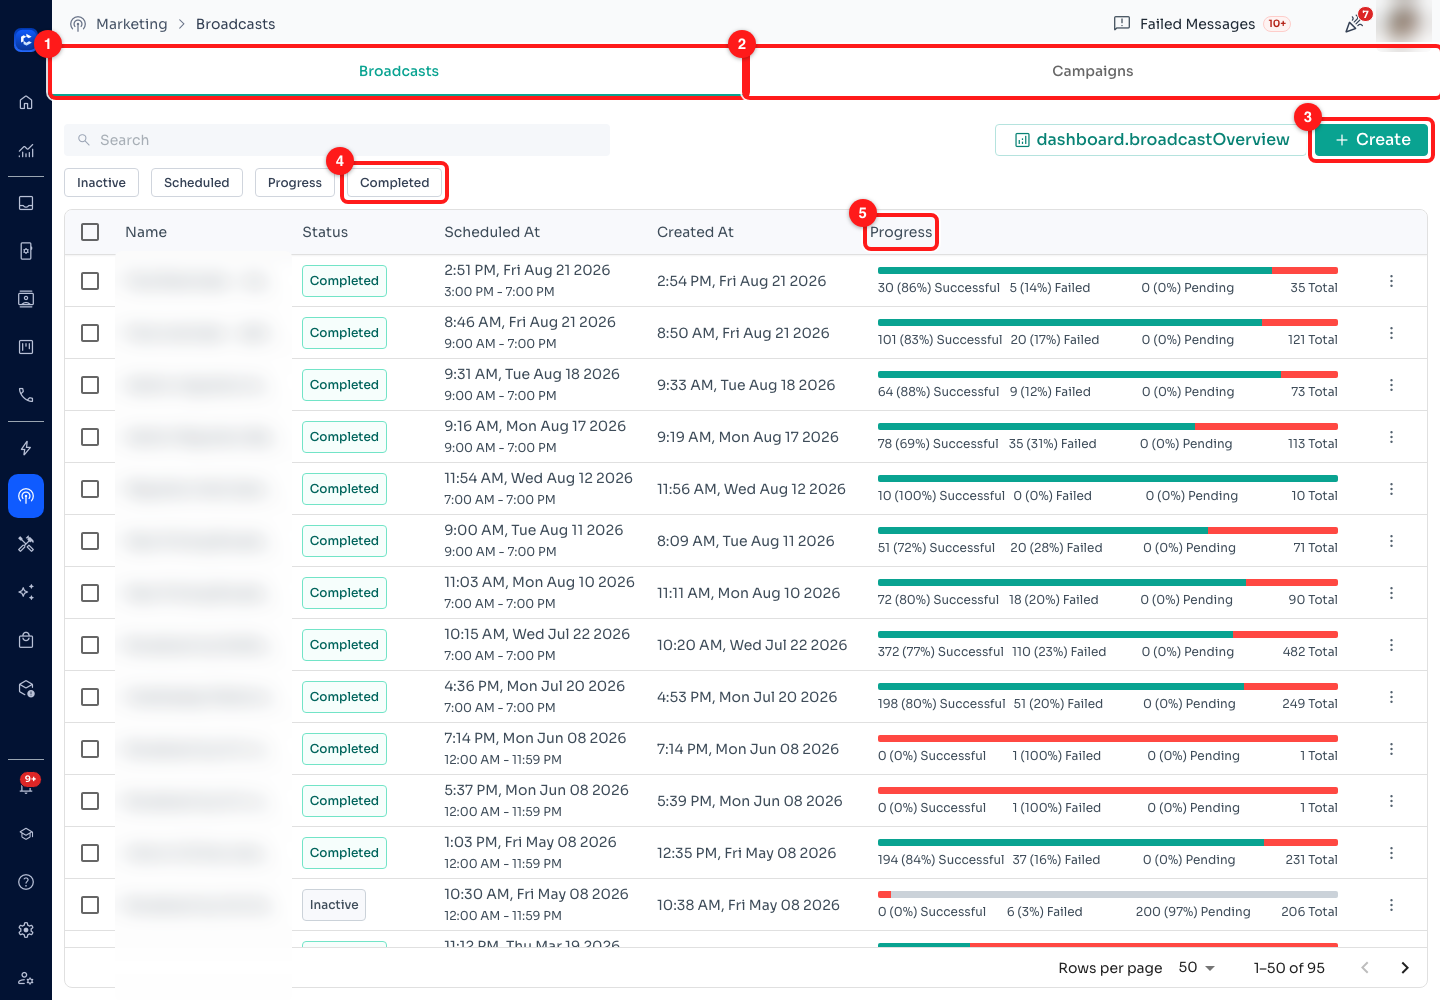The height and width of the screenshot is (1000, 1440).
Task: Open dashboard.broadcastOverview button
Action: (x=1151, y=140)
